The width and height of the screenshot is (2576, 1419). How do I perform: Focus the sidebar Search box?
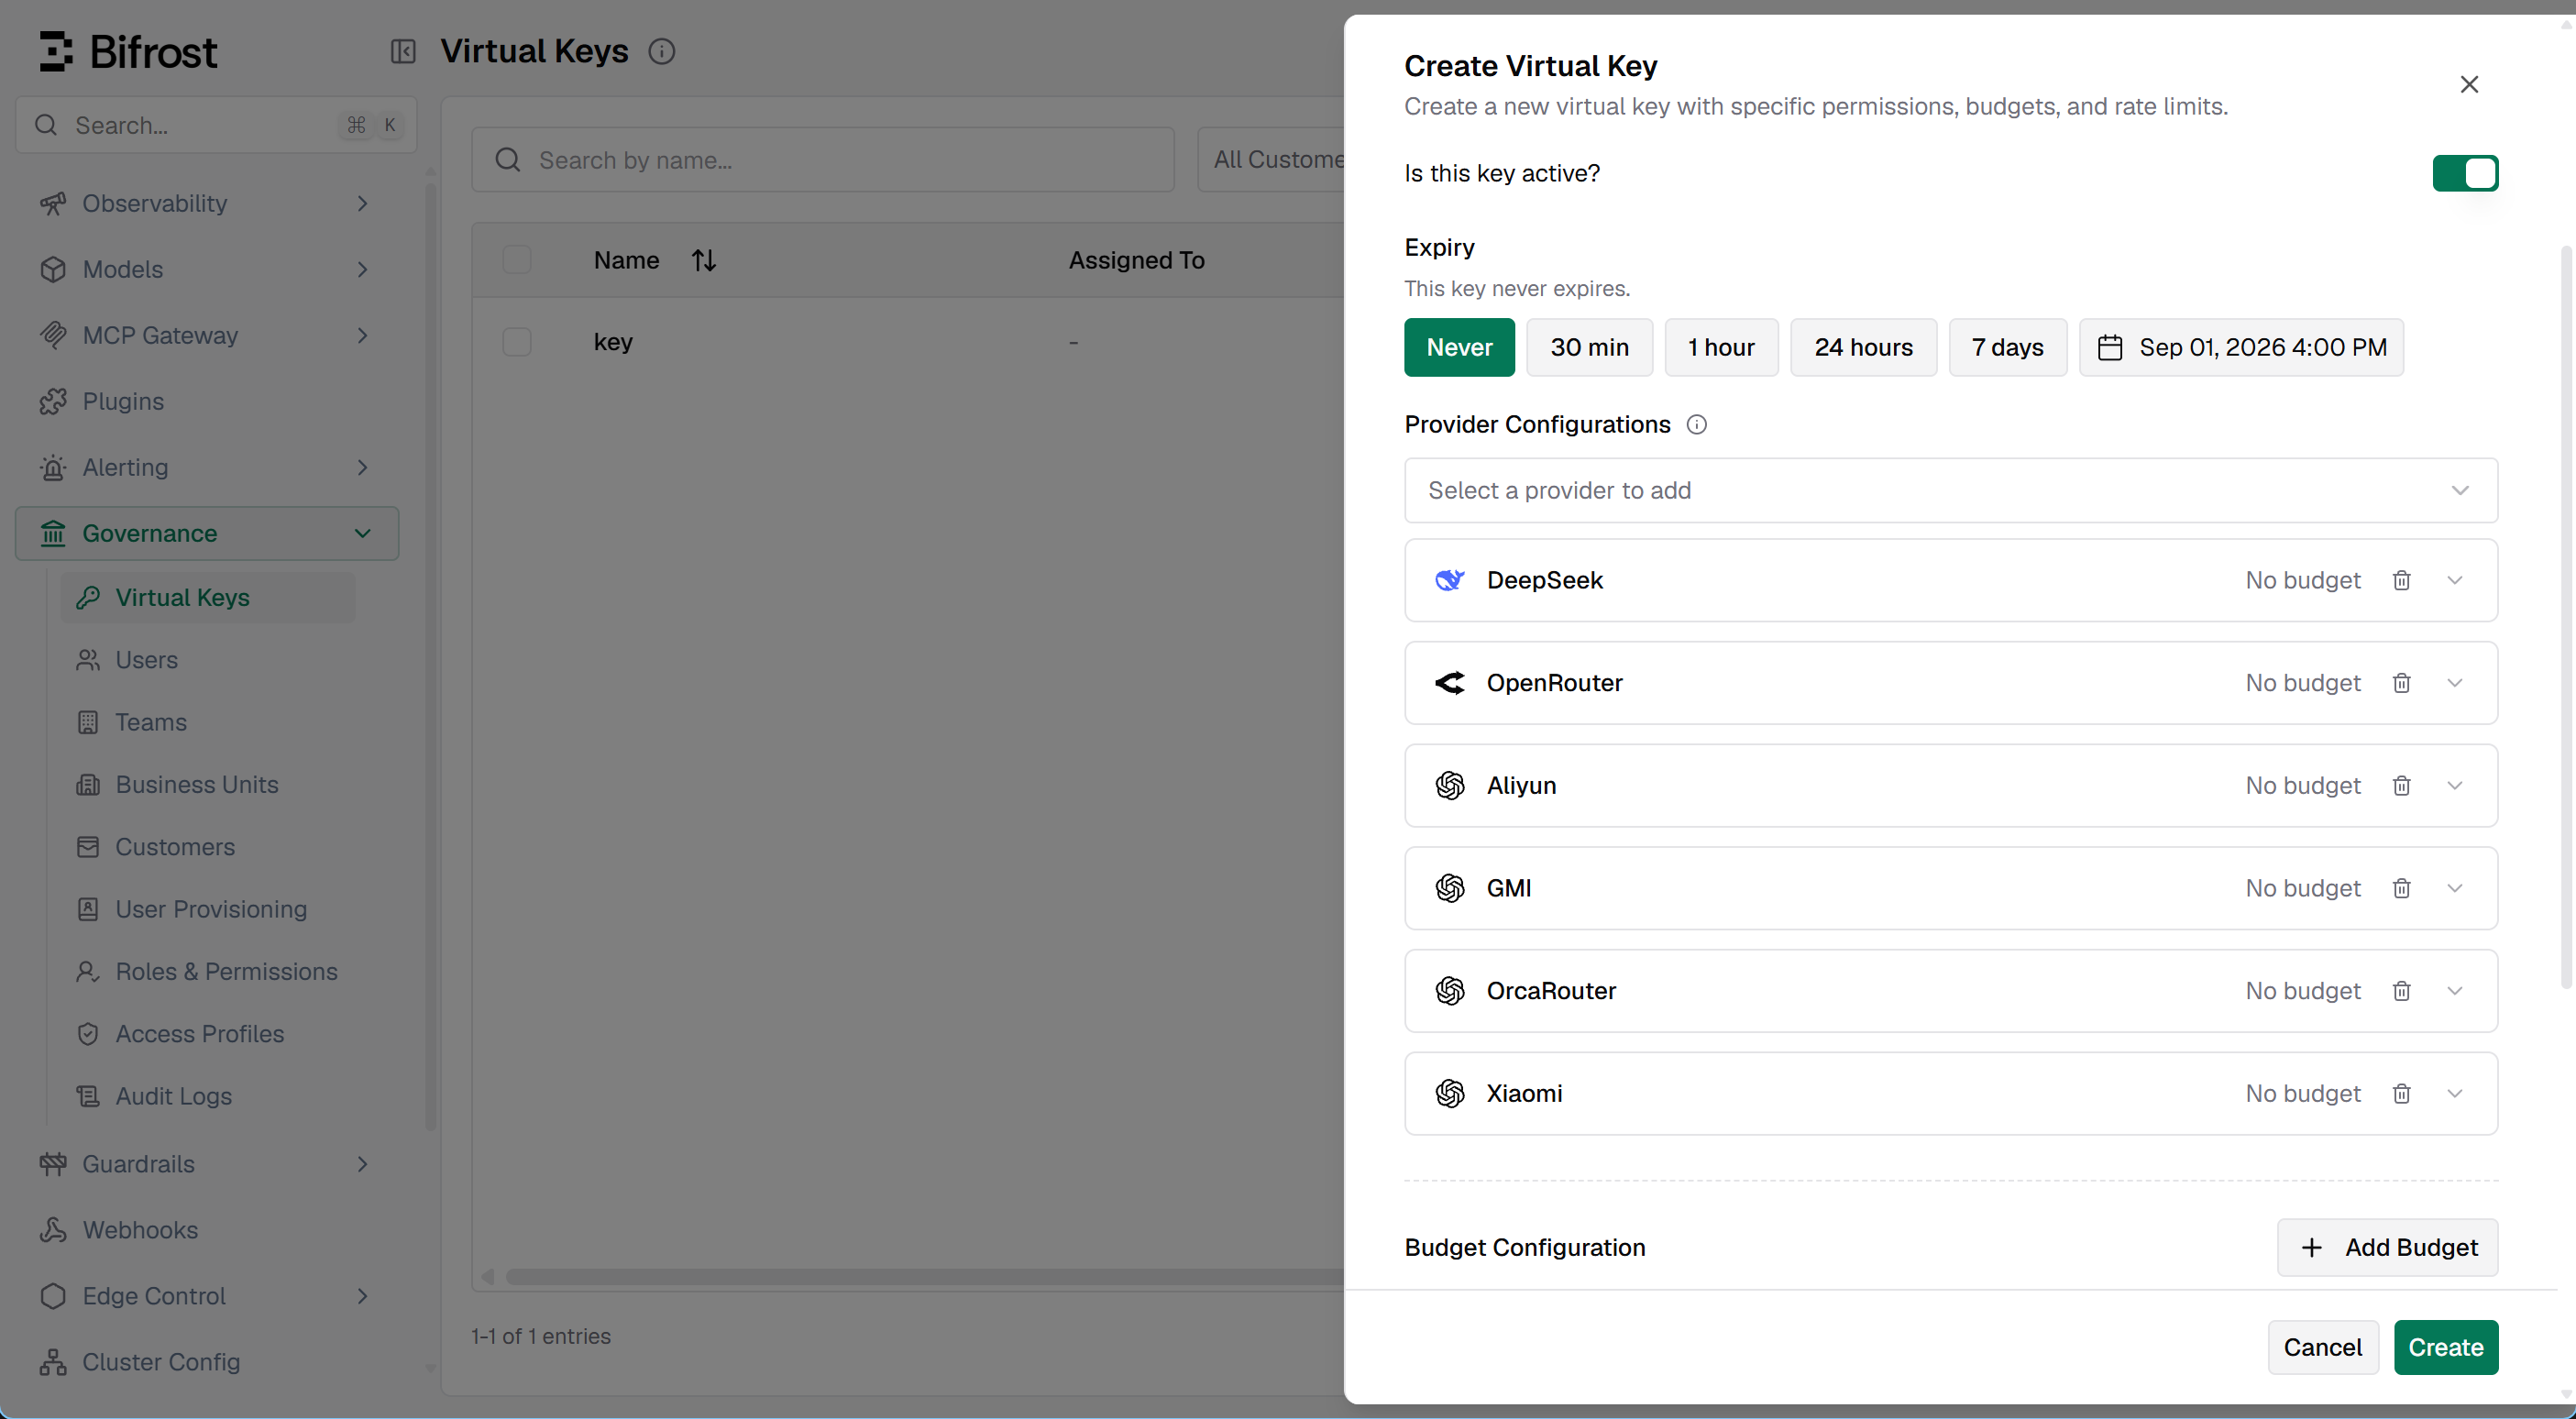216,126
